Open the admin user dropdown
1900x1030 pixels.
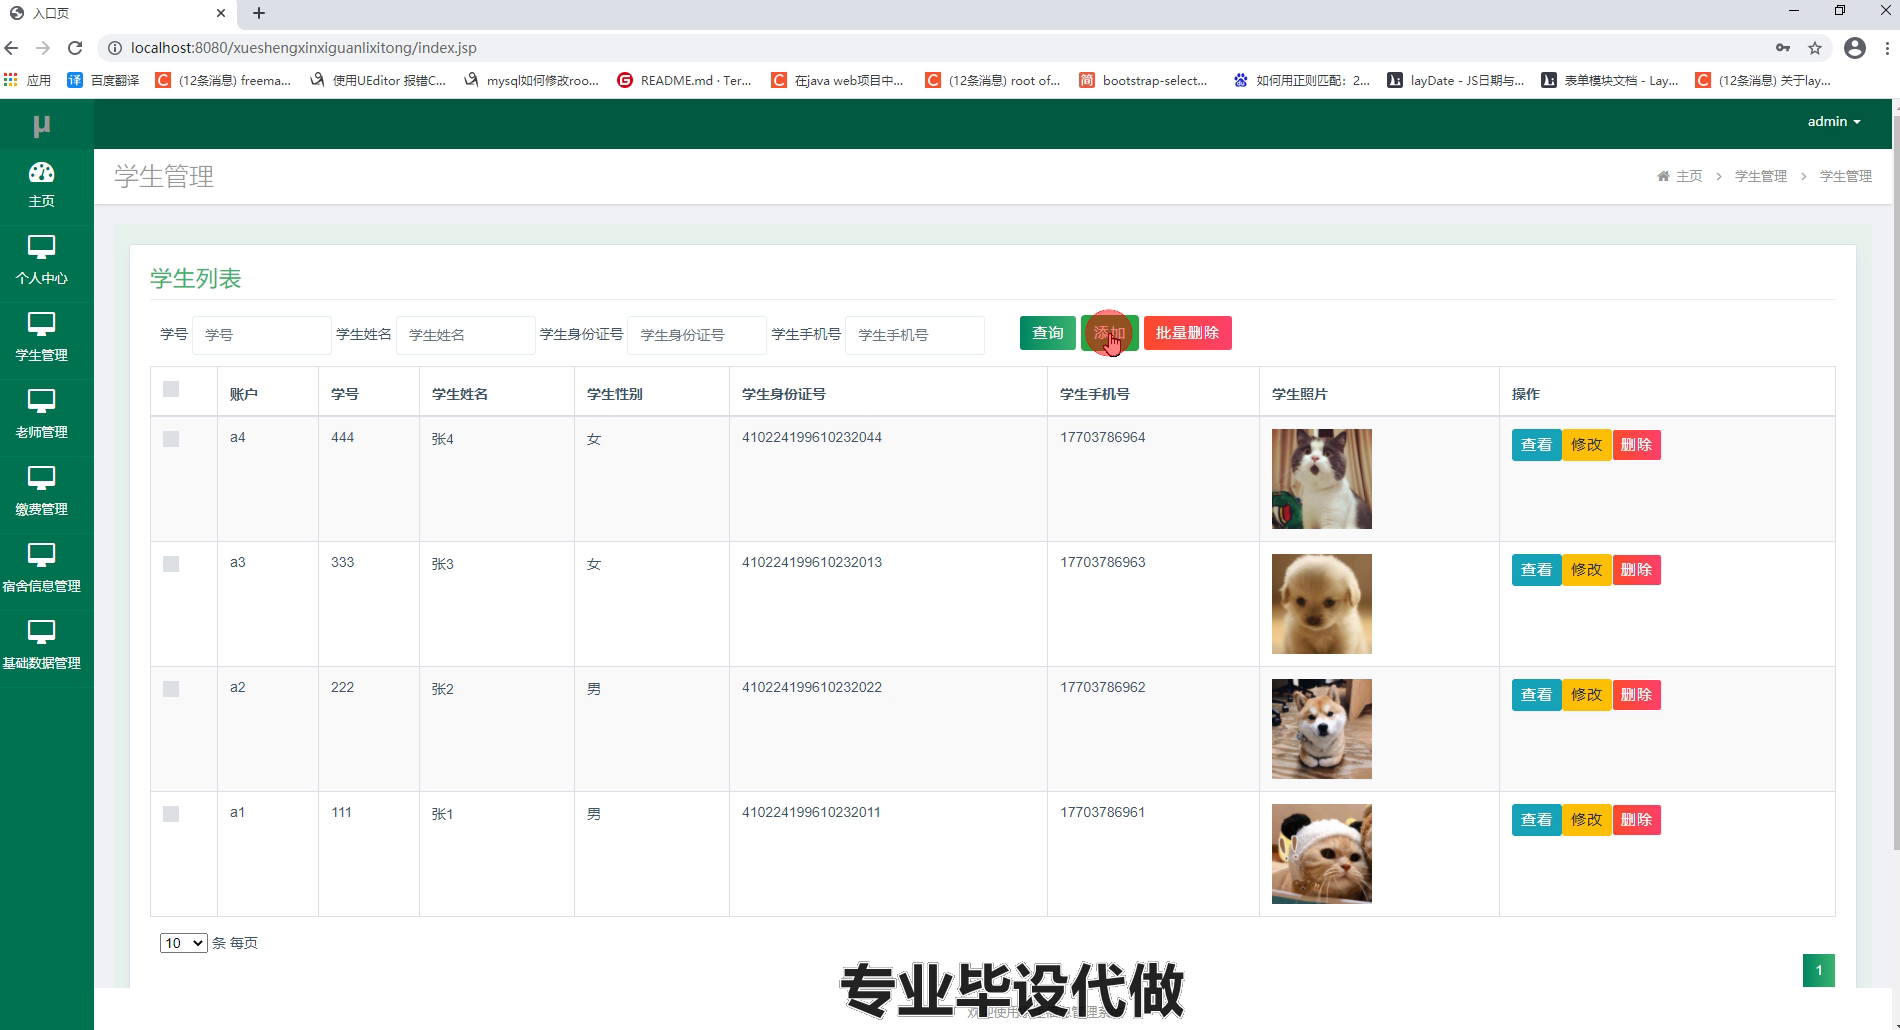pos(1833,121)
